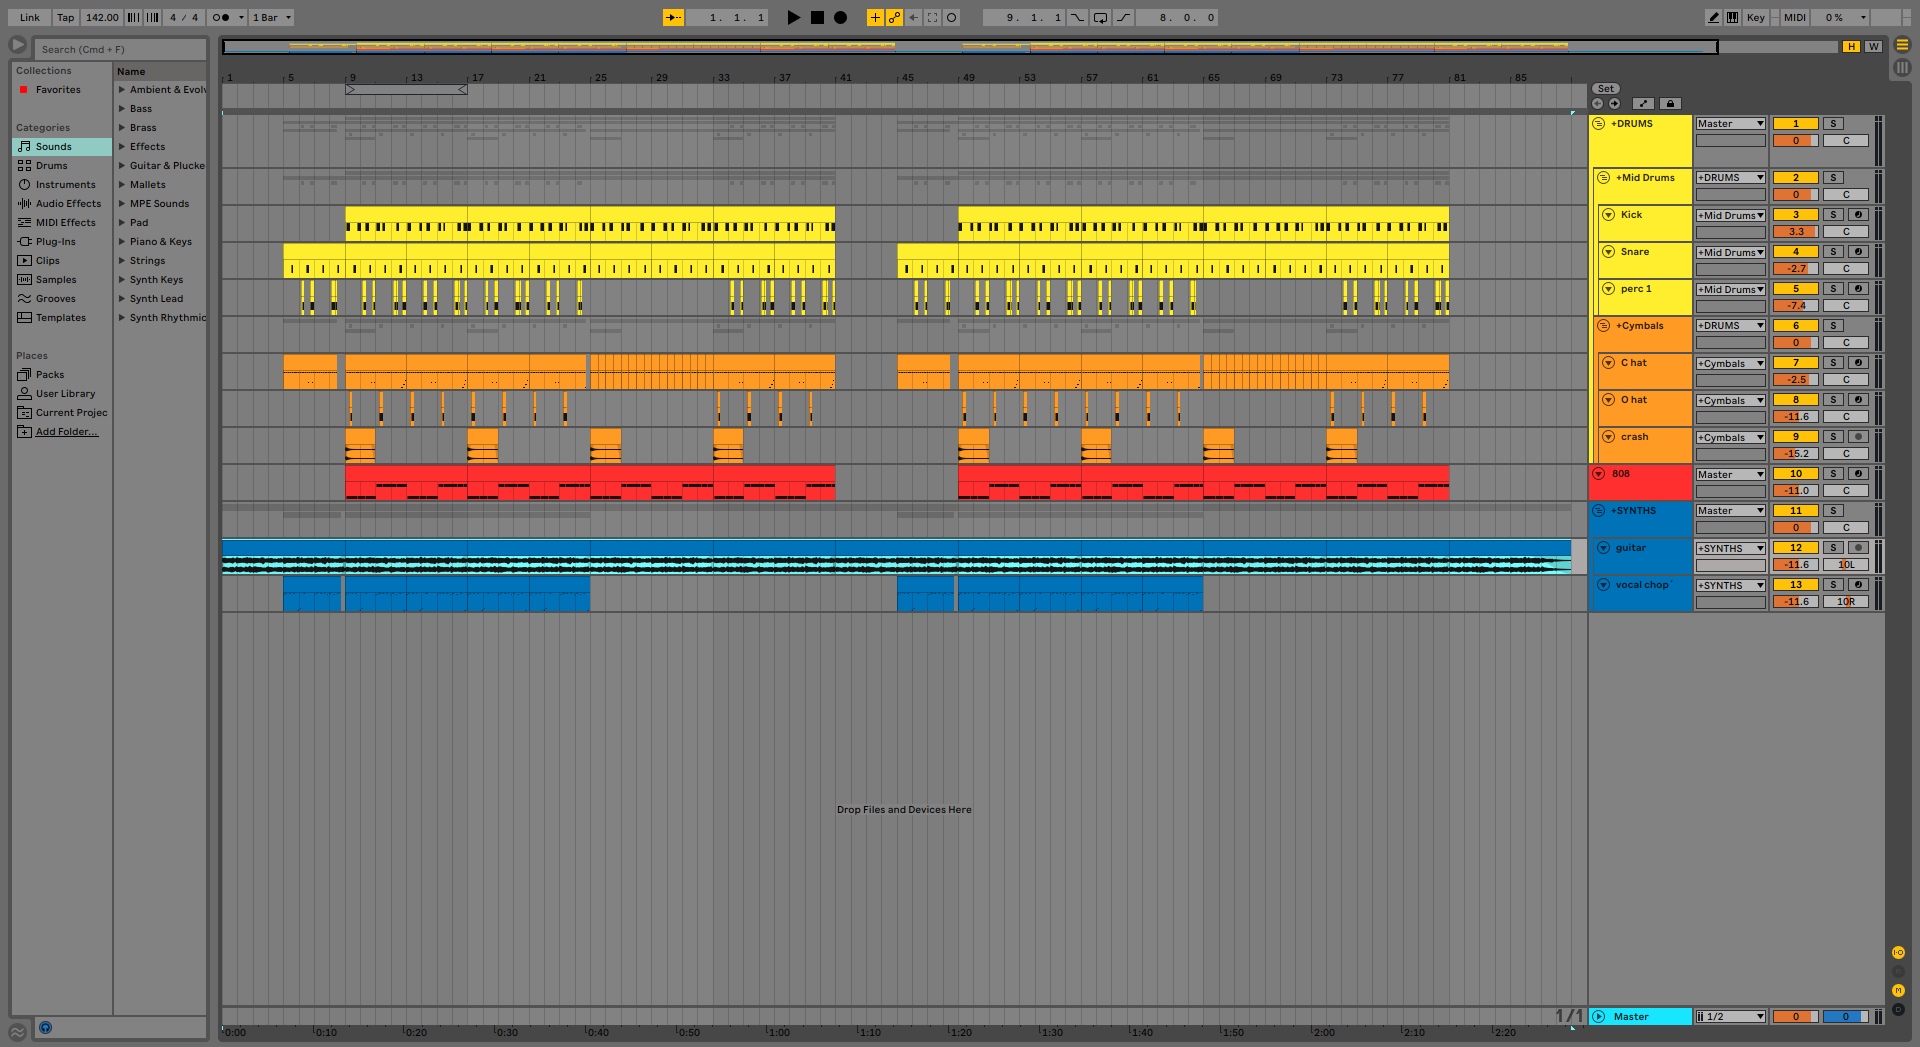Open the Samples browser category

pyautogui.click(x=62, y=280)
